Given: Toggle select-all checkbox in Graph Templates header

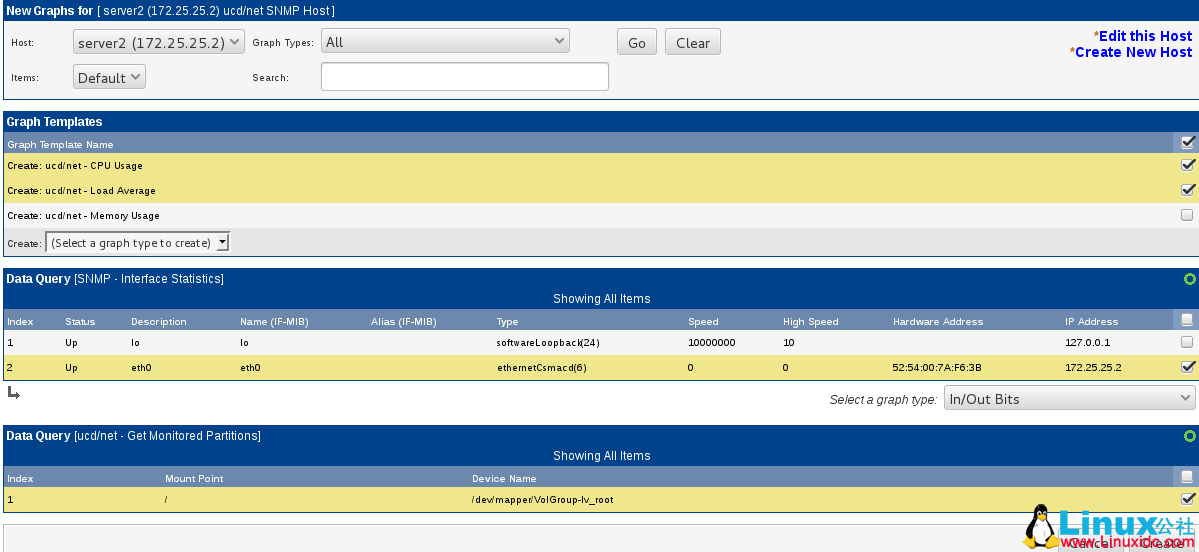Looking at the screenshot, I should (1187, 143).
